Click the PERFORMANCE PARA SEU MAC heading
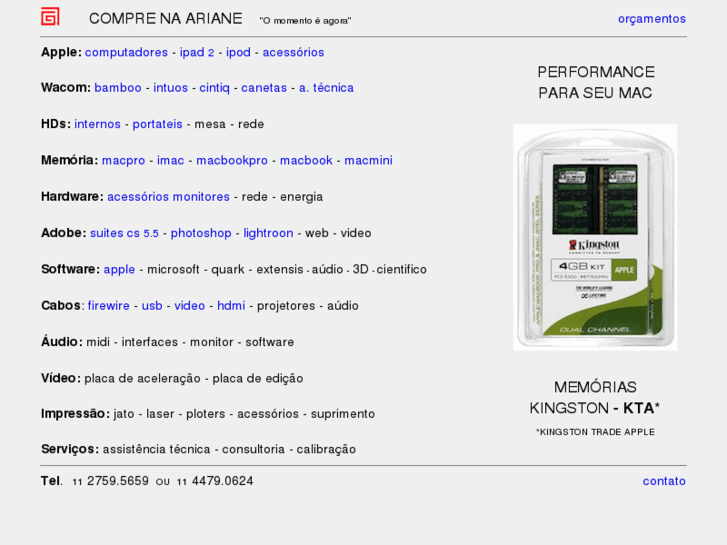 596,83
